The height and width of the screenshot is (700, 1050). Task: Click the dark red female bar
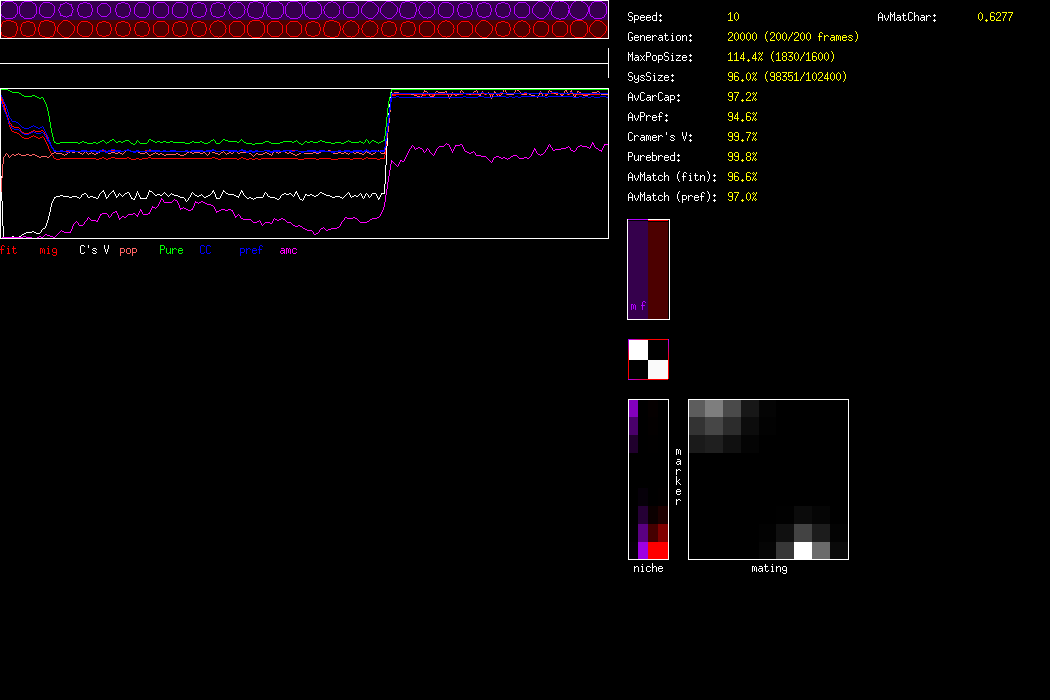coord(658,269)
